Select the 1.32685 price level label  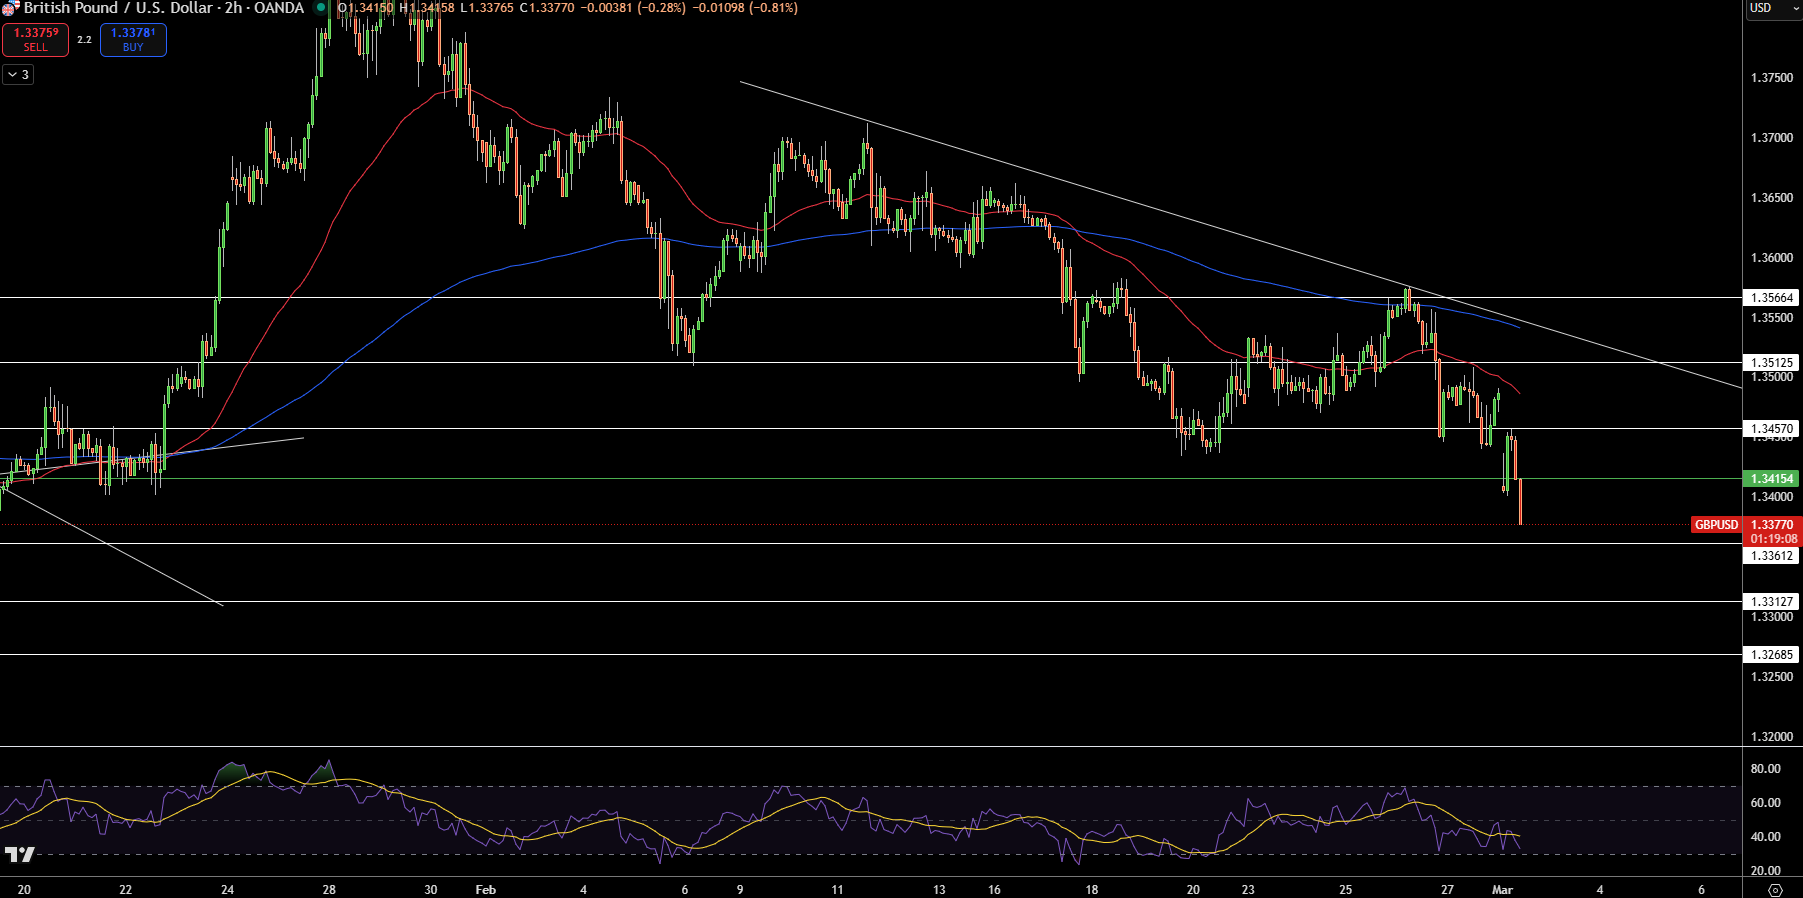[1772, 655]
